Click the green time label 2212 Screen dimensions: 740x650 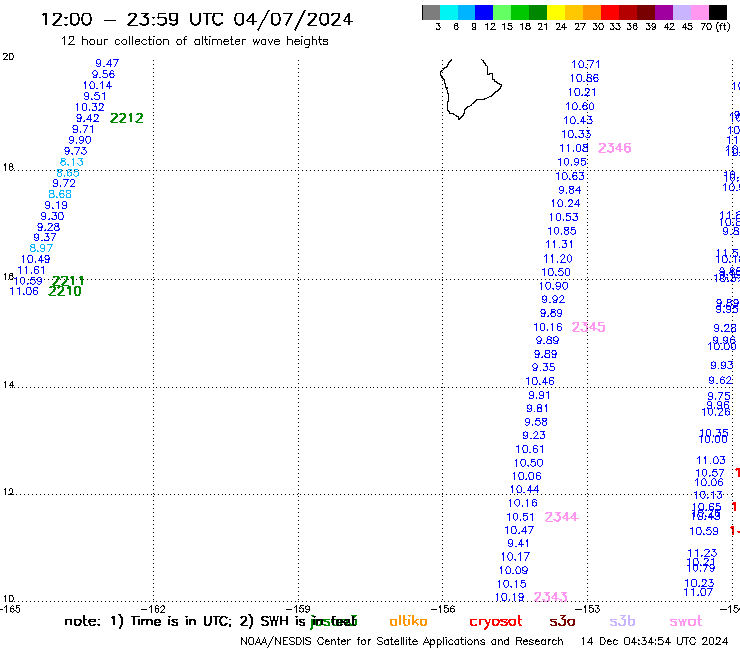point(126,118)
